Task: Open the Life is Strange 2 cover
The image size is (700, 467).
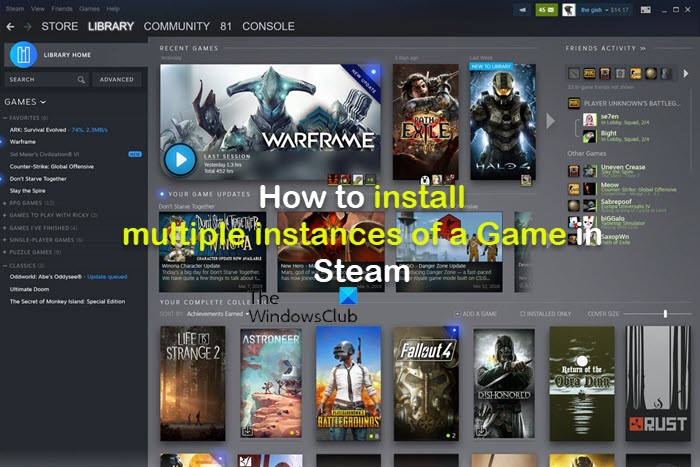Action: [193, 384]
